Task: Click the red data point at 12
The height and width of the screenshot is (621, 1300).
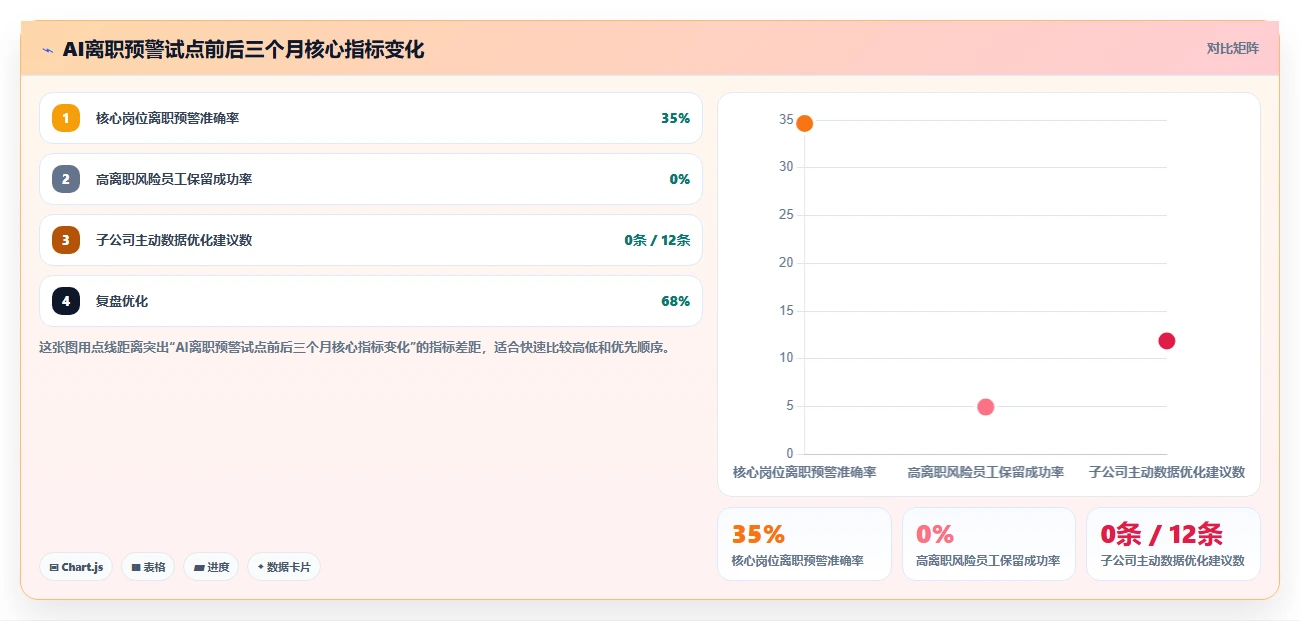Action: pyautogui.click(x=1166, y=341)
